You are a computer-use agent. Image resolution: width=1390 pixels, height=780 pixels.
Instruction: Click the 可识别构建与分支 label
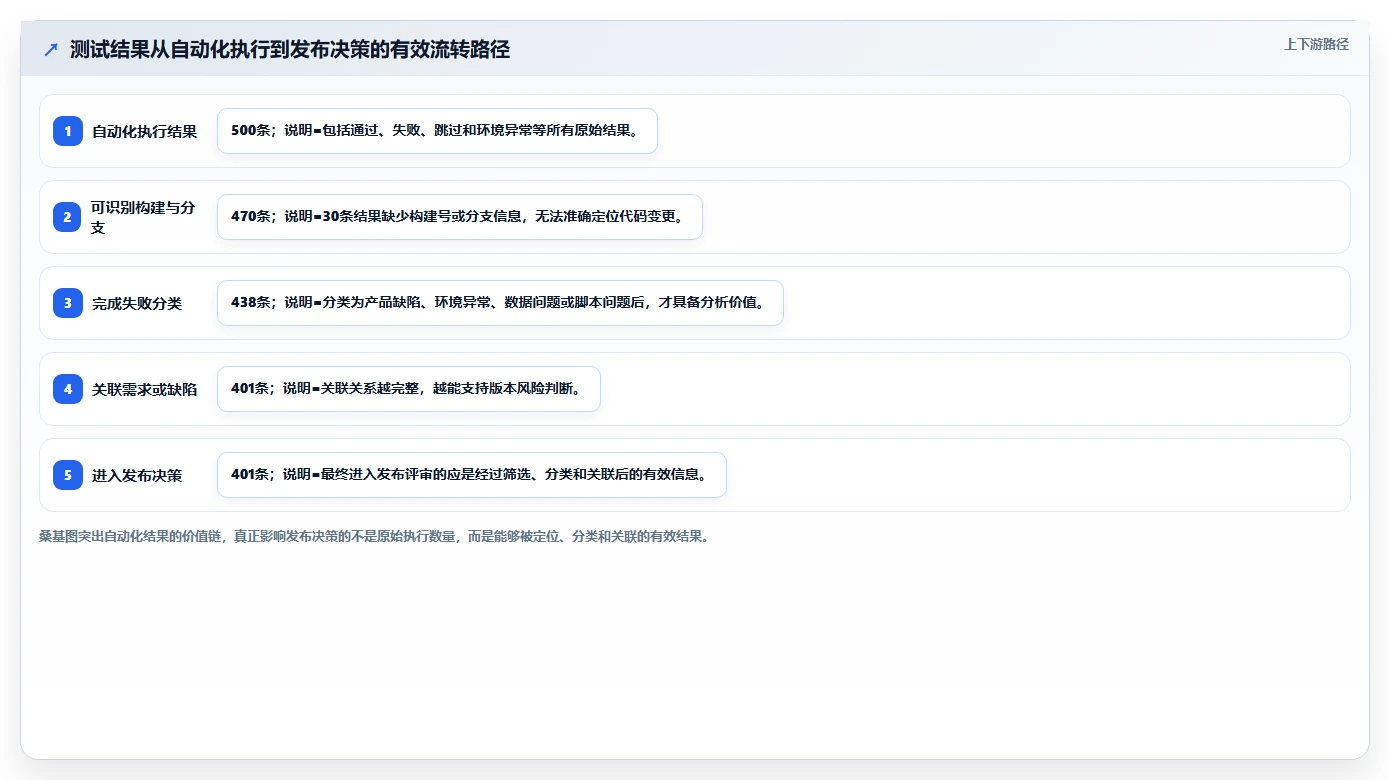pyautogui.click(x=144, y=217)
